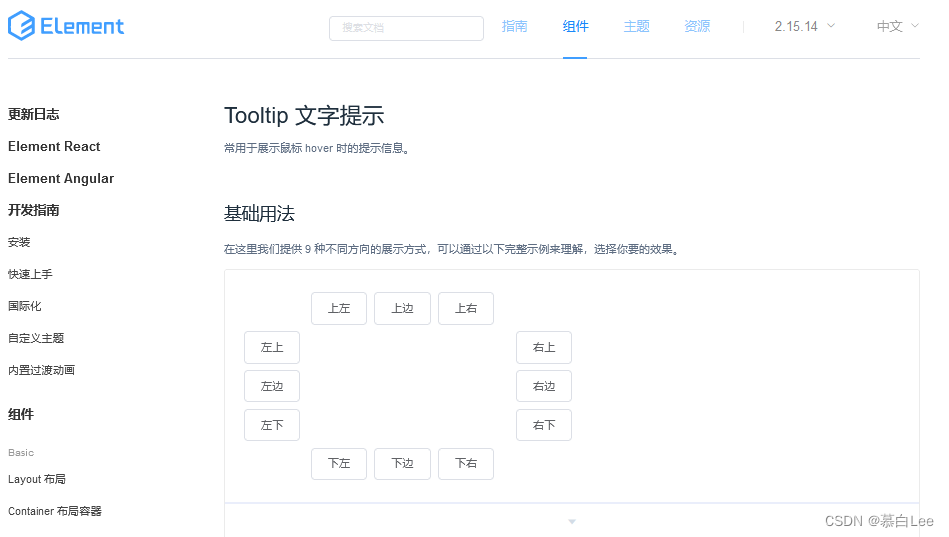
Task: Click the Element logo
Action: point(66,26)
